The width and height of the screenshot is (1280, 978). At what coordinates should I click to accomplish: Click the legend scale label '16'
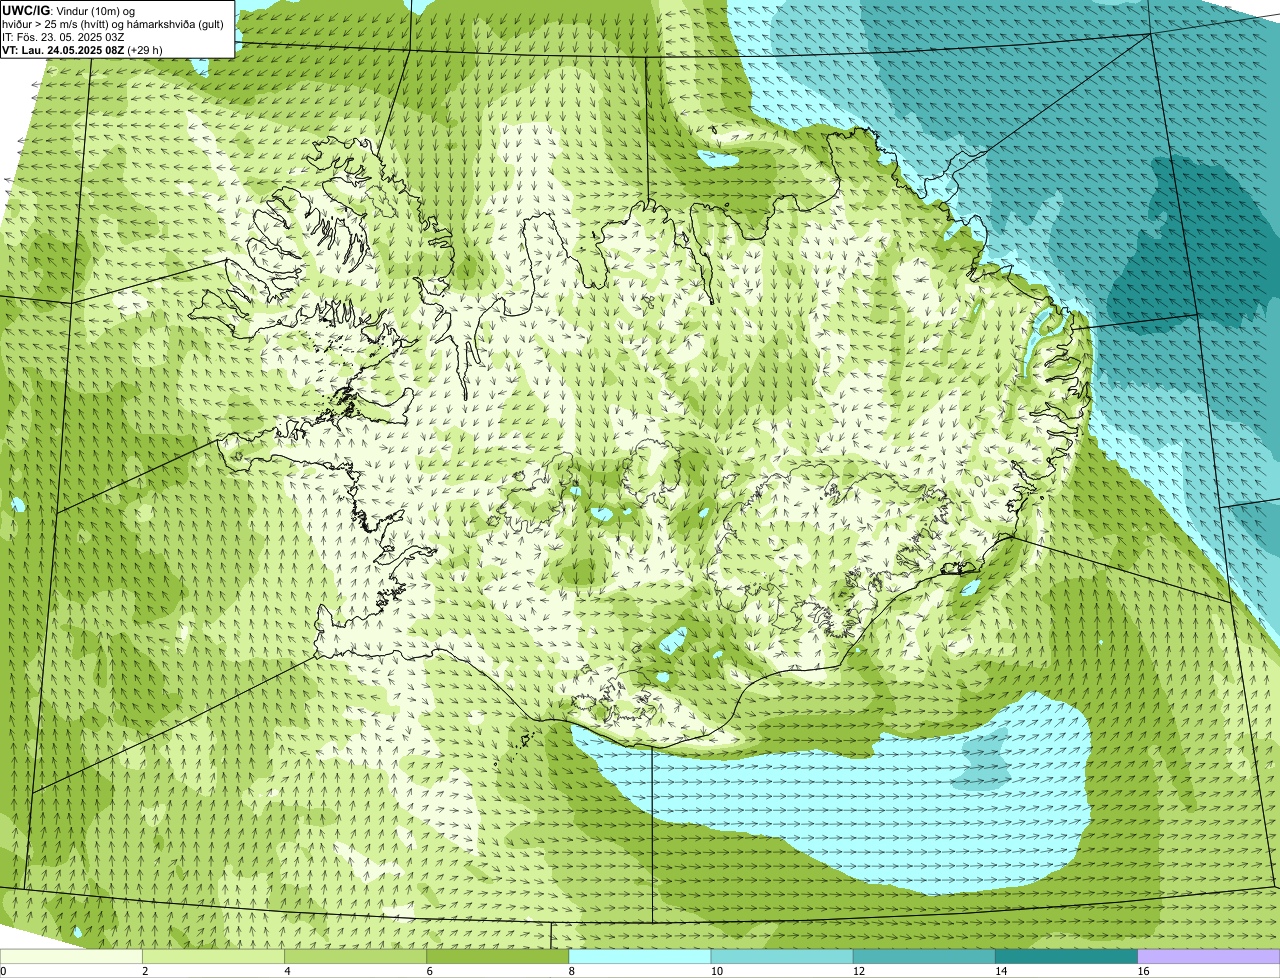(x=1144, y=971)
